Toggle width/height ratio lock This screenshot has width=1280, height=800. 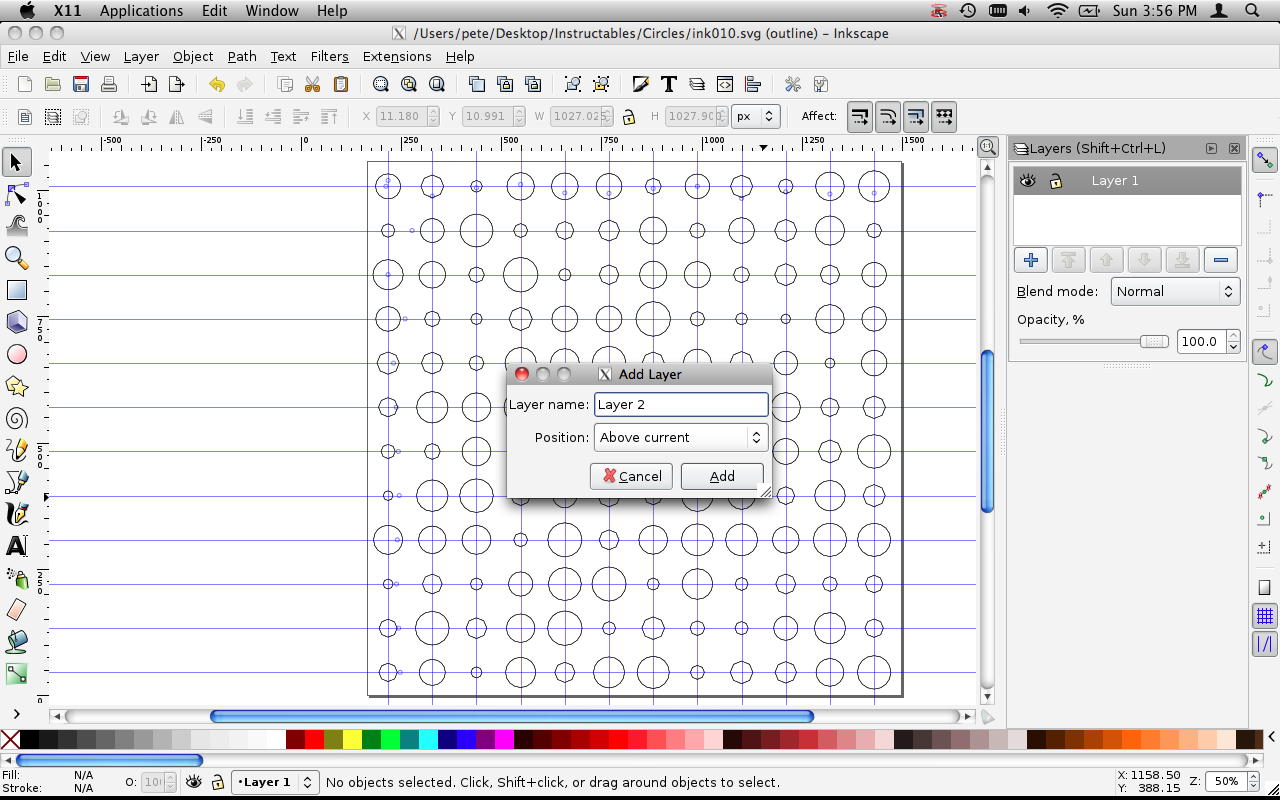point(629,116)
